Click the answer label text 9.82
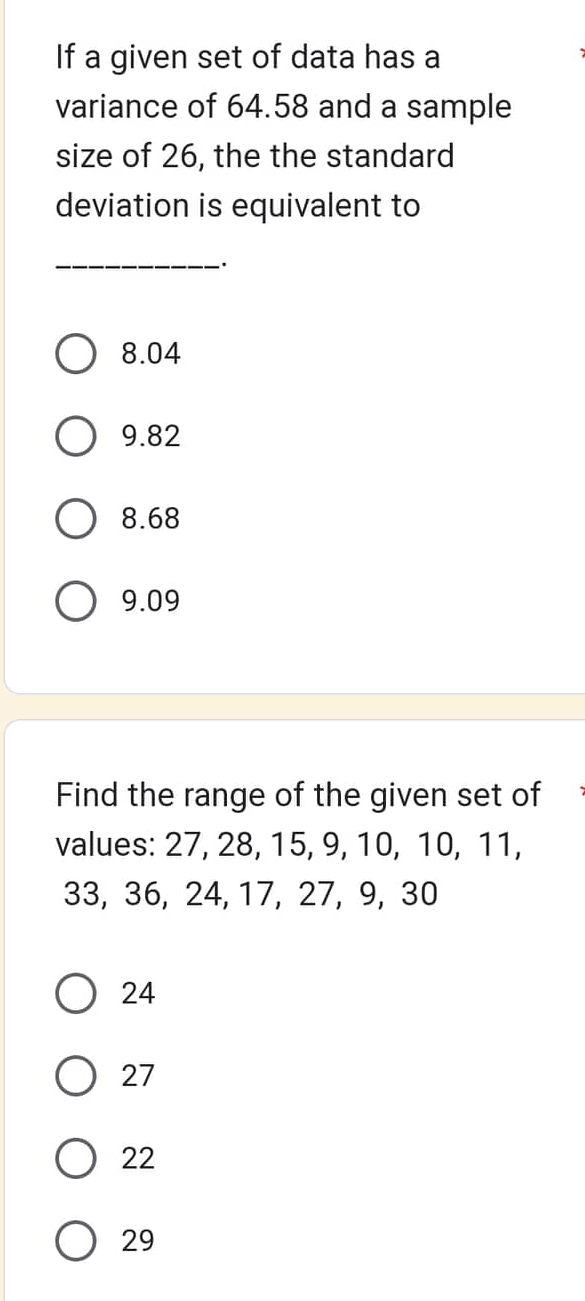The width and height of the screenshot is (585, 1301). [148, 436]
